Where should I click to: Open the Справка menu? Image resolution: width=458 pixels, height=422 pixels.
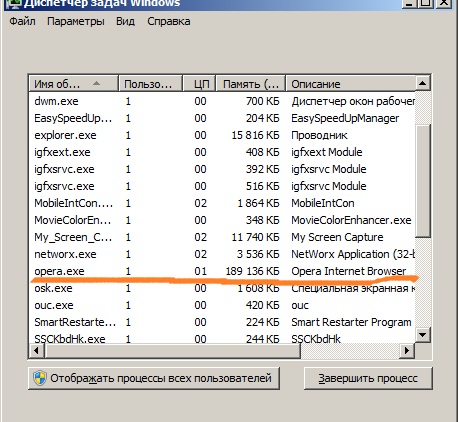[169, 21]
